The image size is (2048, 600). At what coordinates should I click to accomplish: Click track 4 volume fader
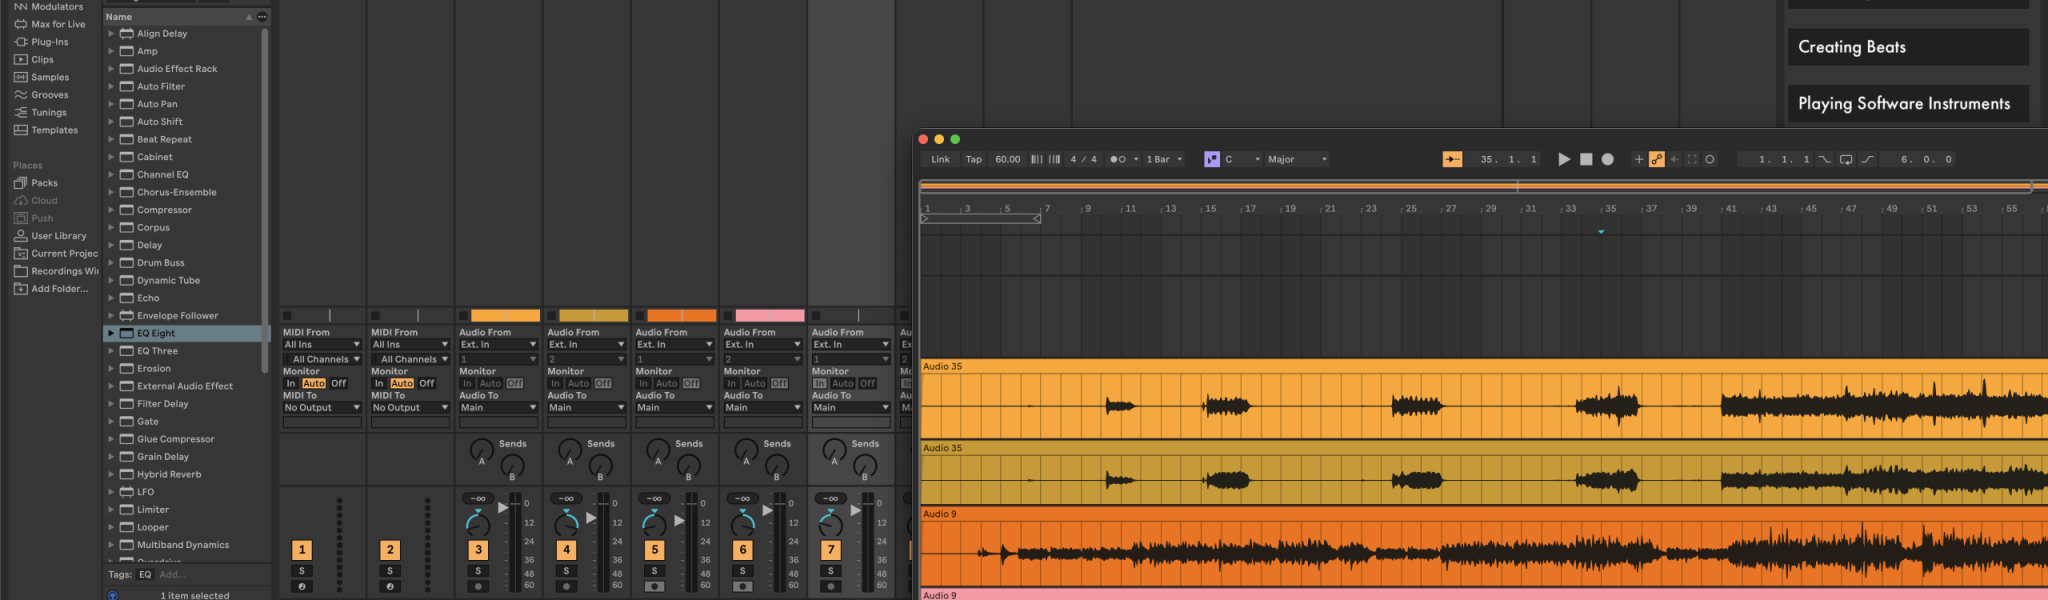point(591,519)
